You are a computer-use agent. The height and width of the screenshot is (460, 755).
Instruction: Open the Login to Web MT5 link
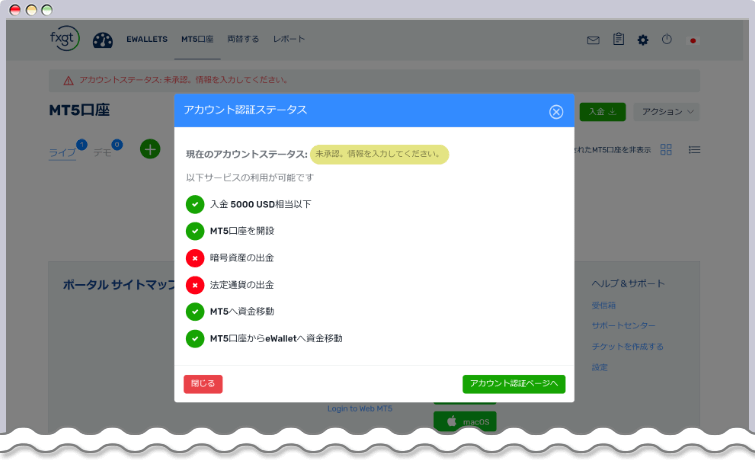coord(360,409)
